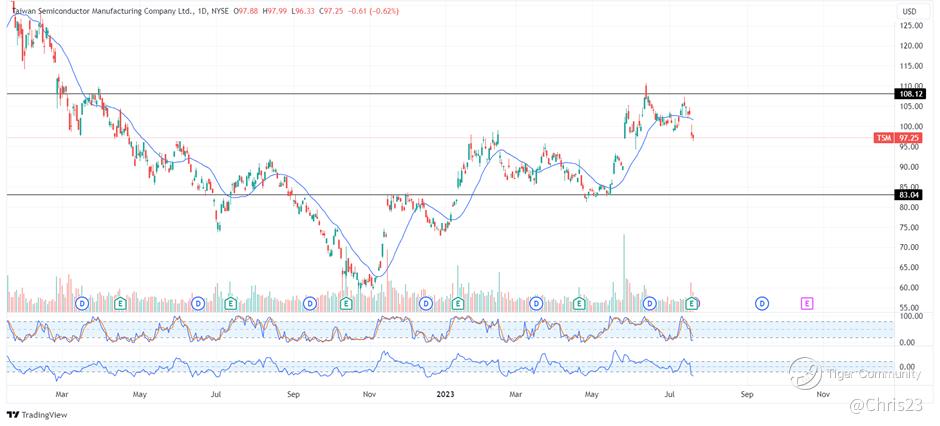Click the 115.00 price axis label

click(909, 66)
